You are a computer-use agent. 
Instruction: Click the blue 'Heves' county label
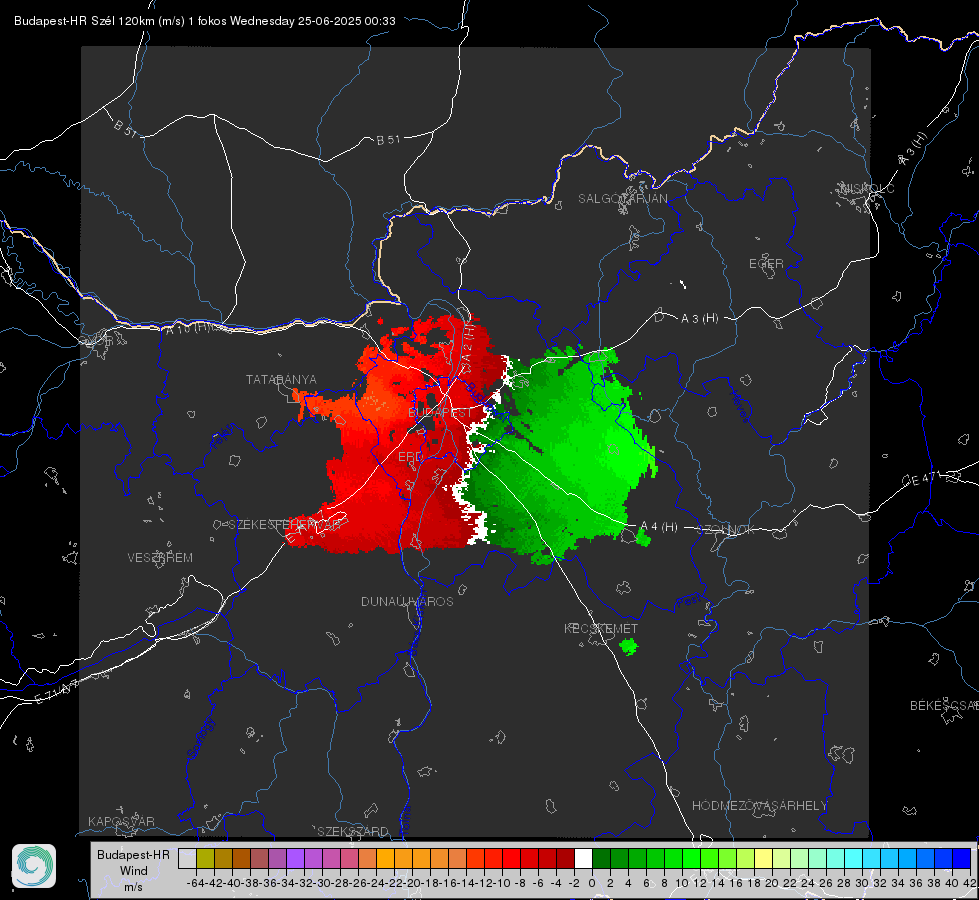tap(739, 407)
